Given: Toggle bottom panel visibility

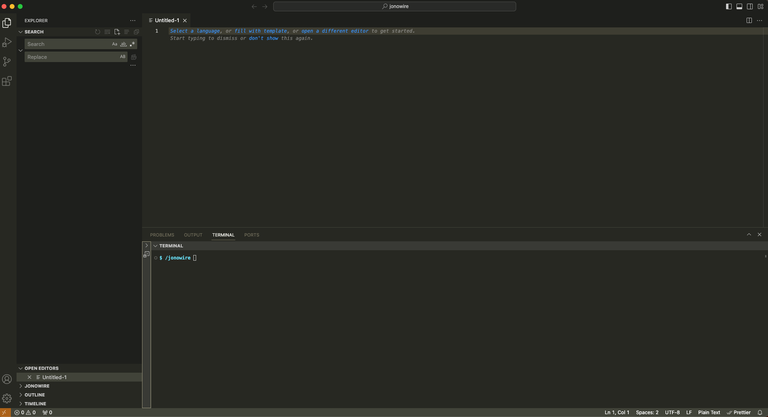Looking at the screenshot, I should [739, 6].
